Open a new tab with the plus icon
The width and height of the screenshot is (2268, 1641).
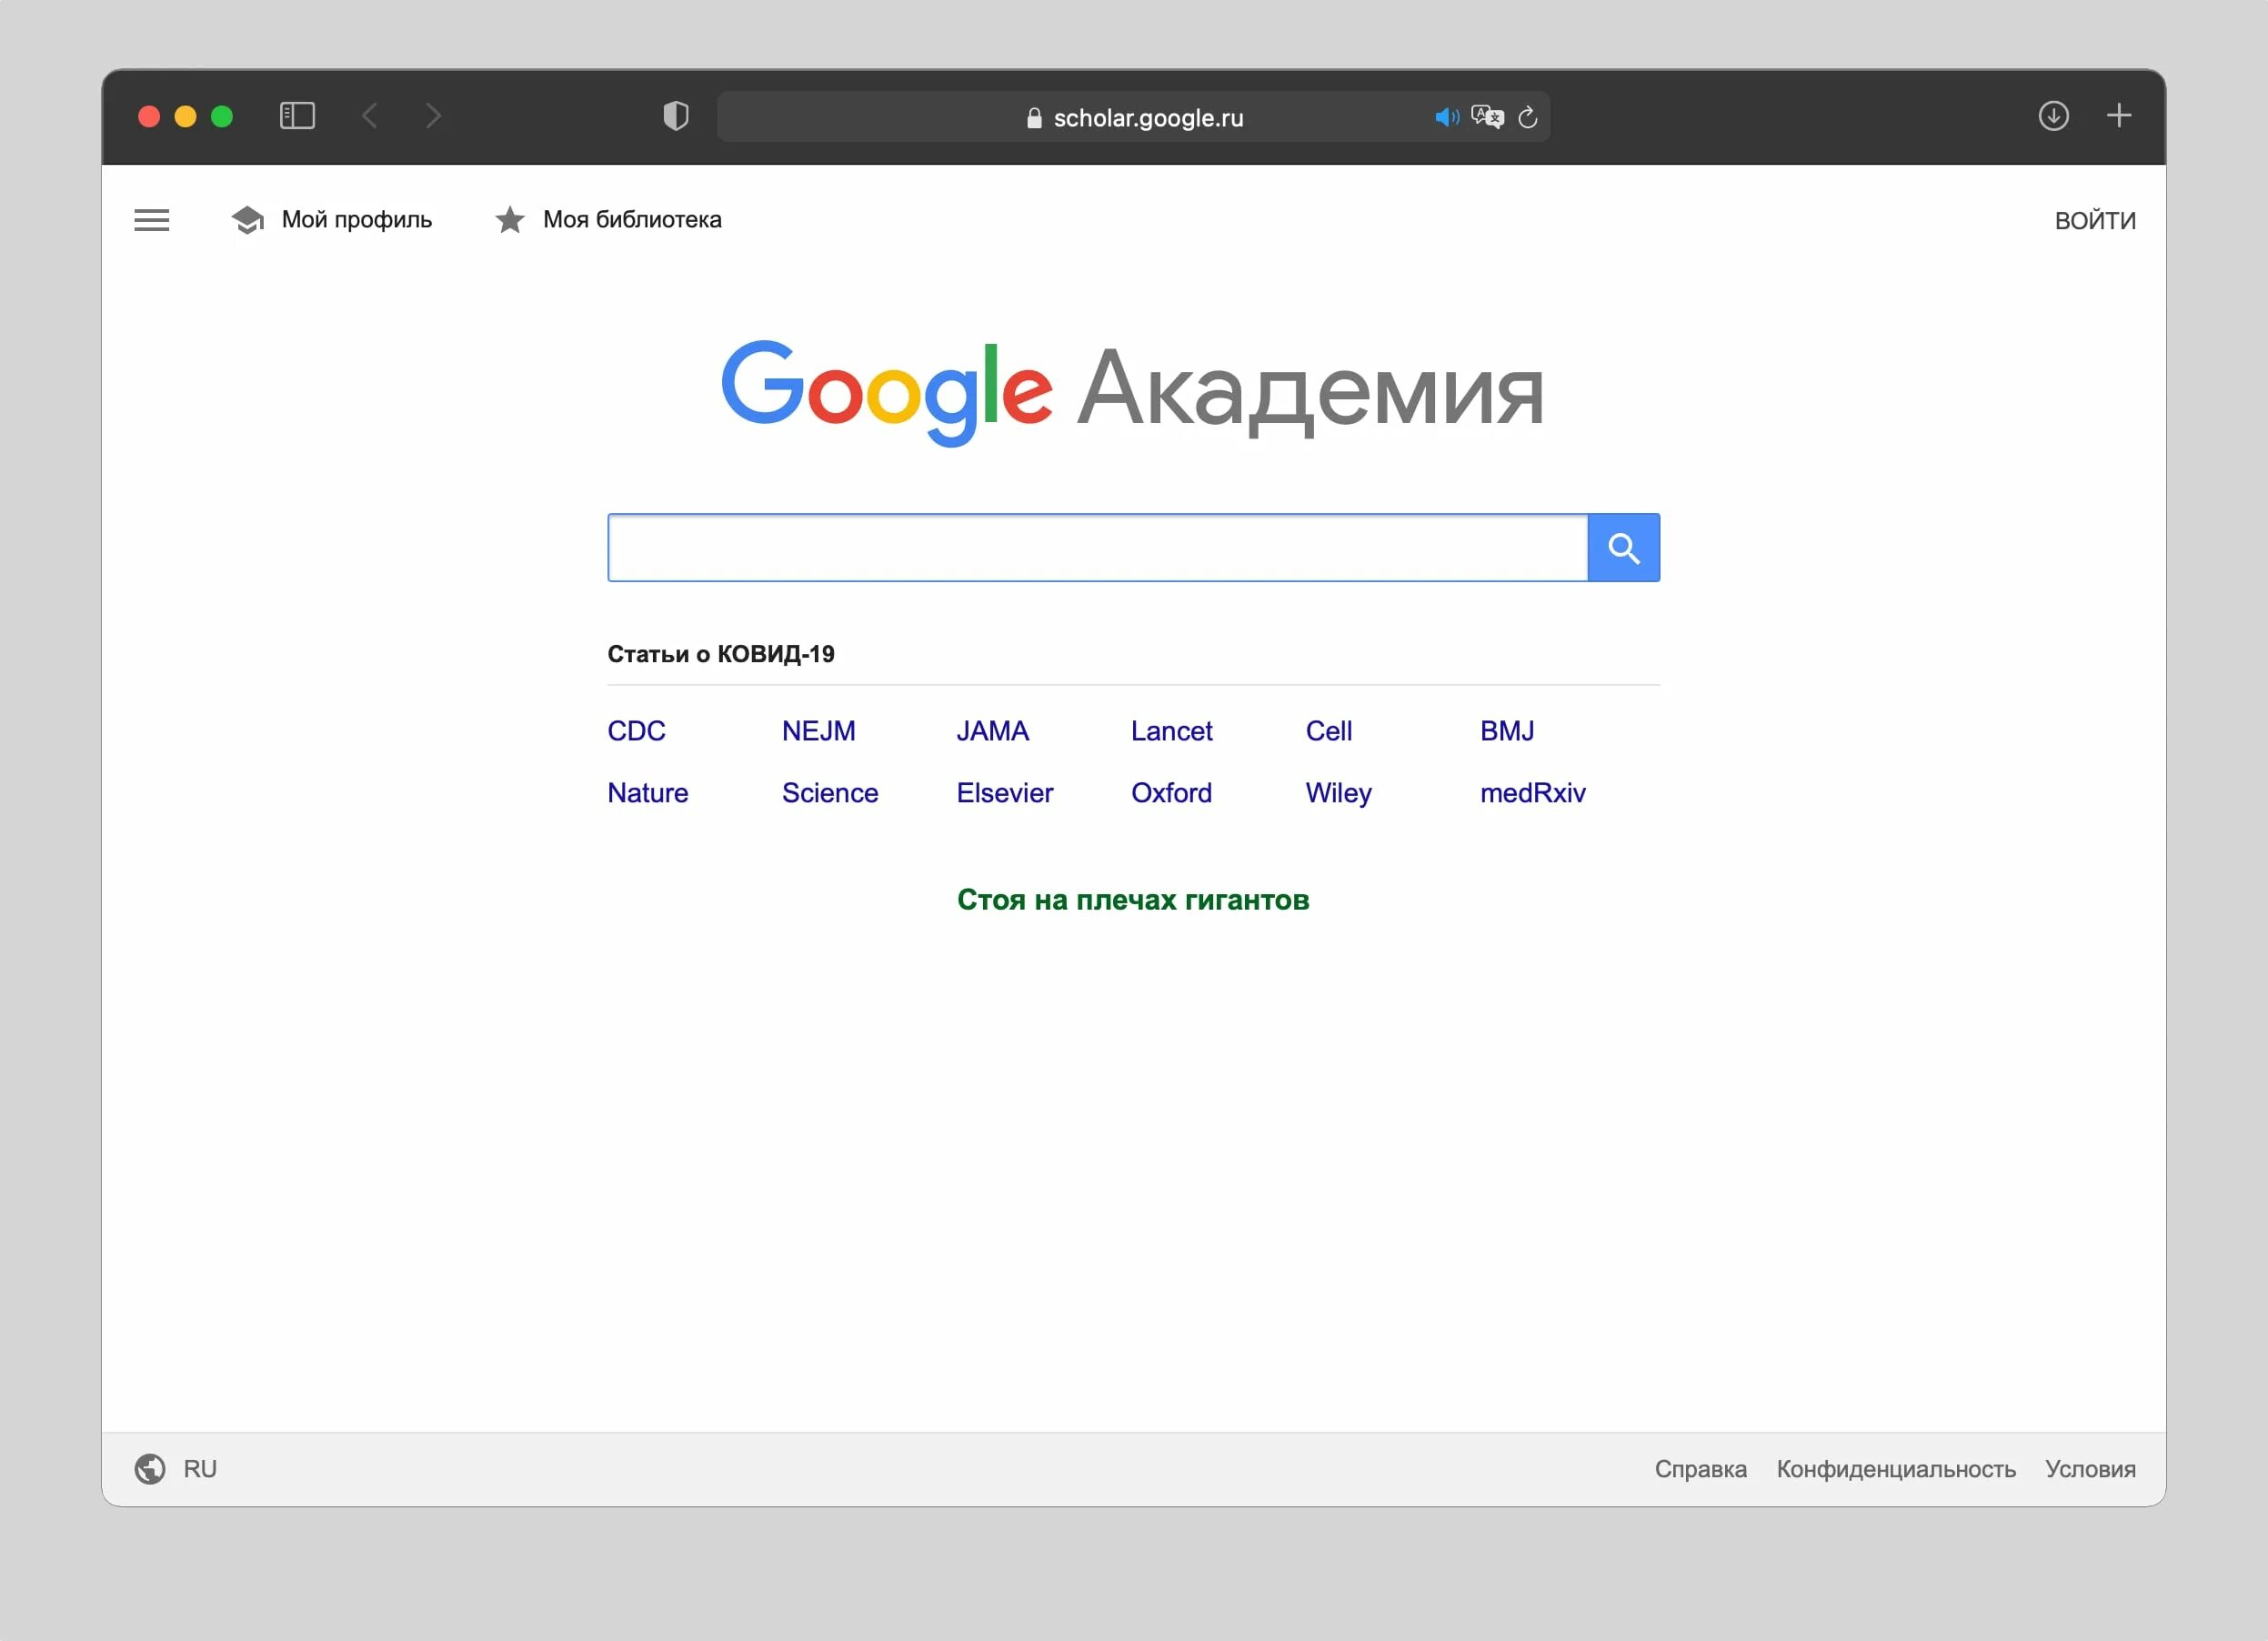tap(2118, 116)
